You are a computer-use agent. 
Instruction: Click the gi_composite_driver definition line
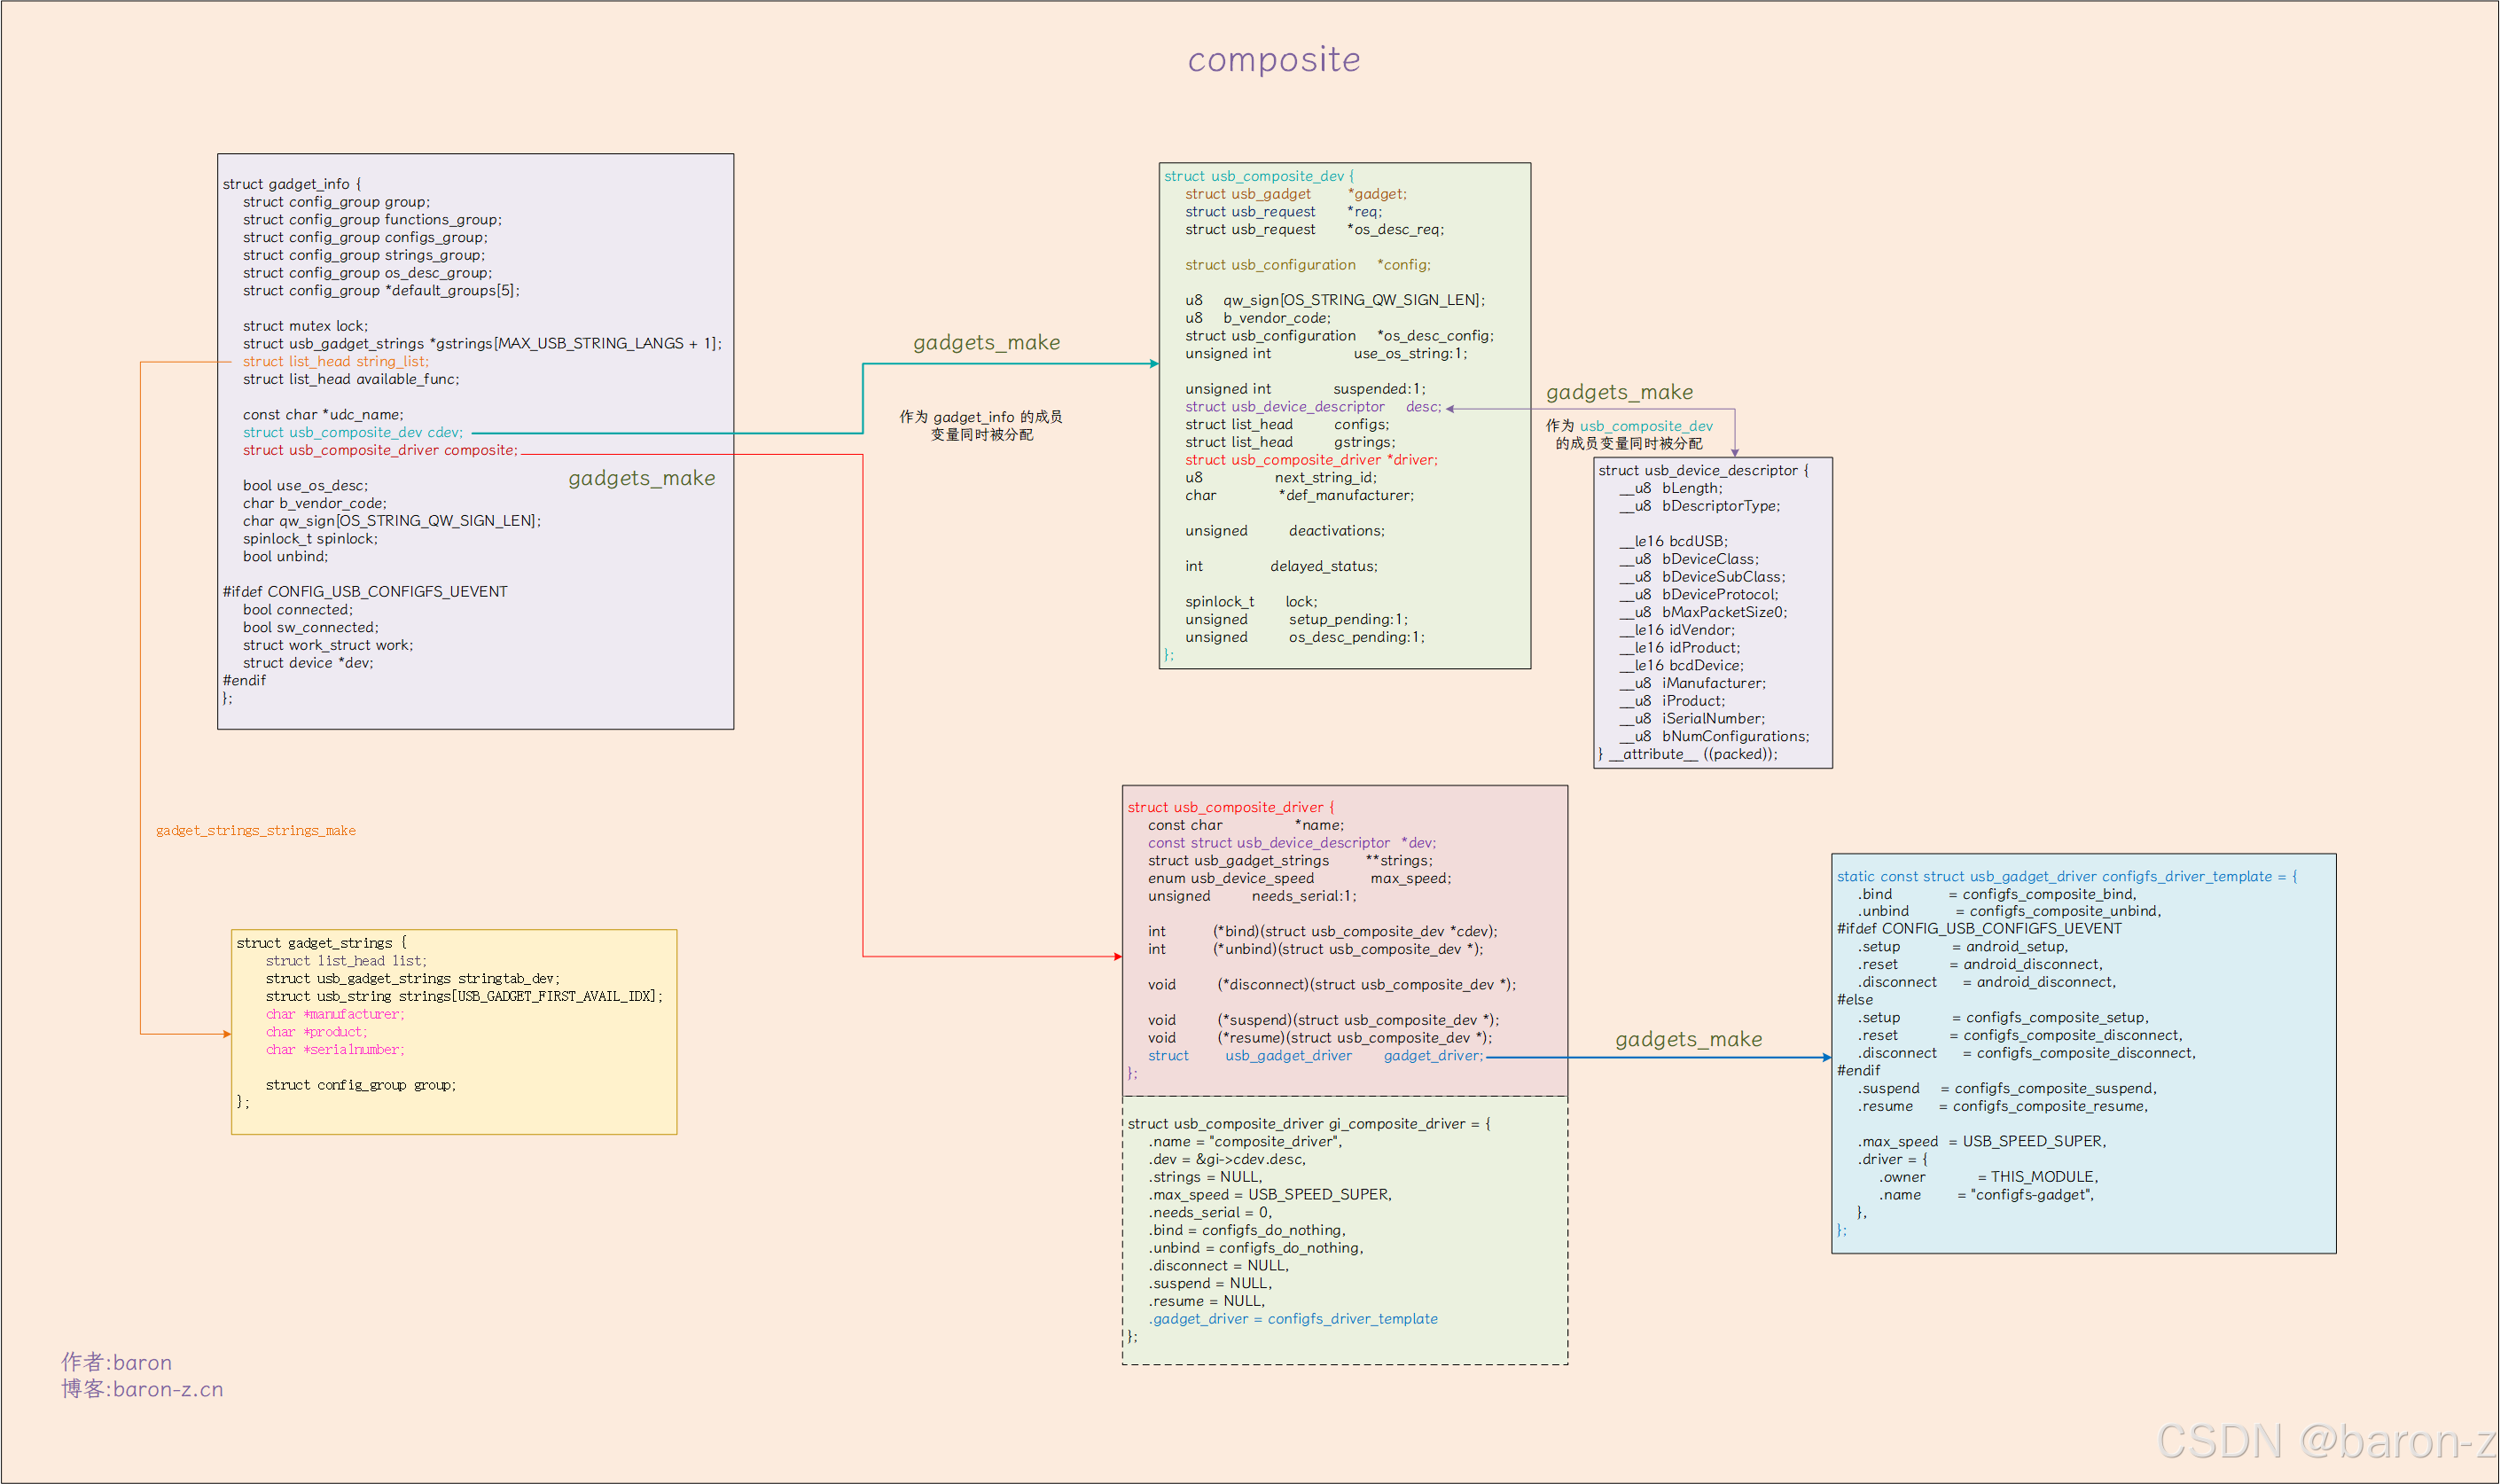1308,1124
